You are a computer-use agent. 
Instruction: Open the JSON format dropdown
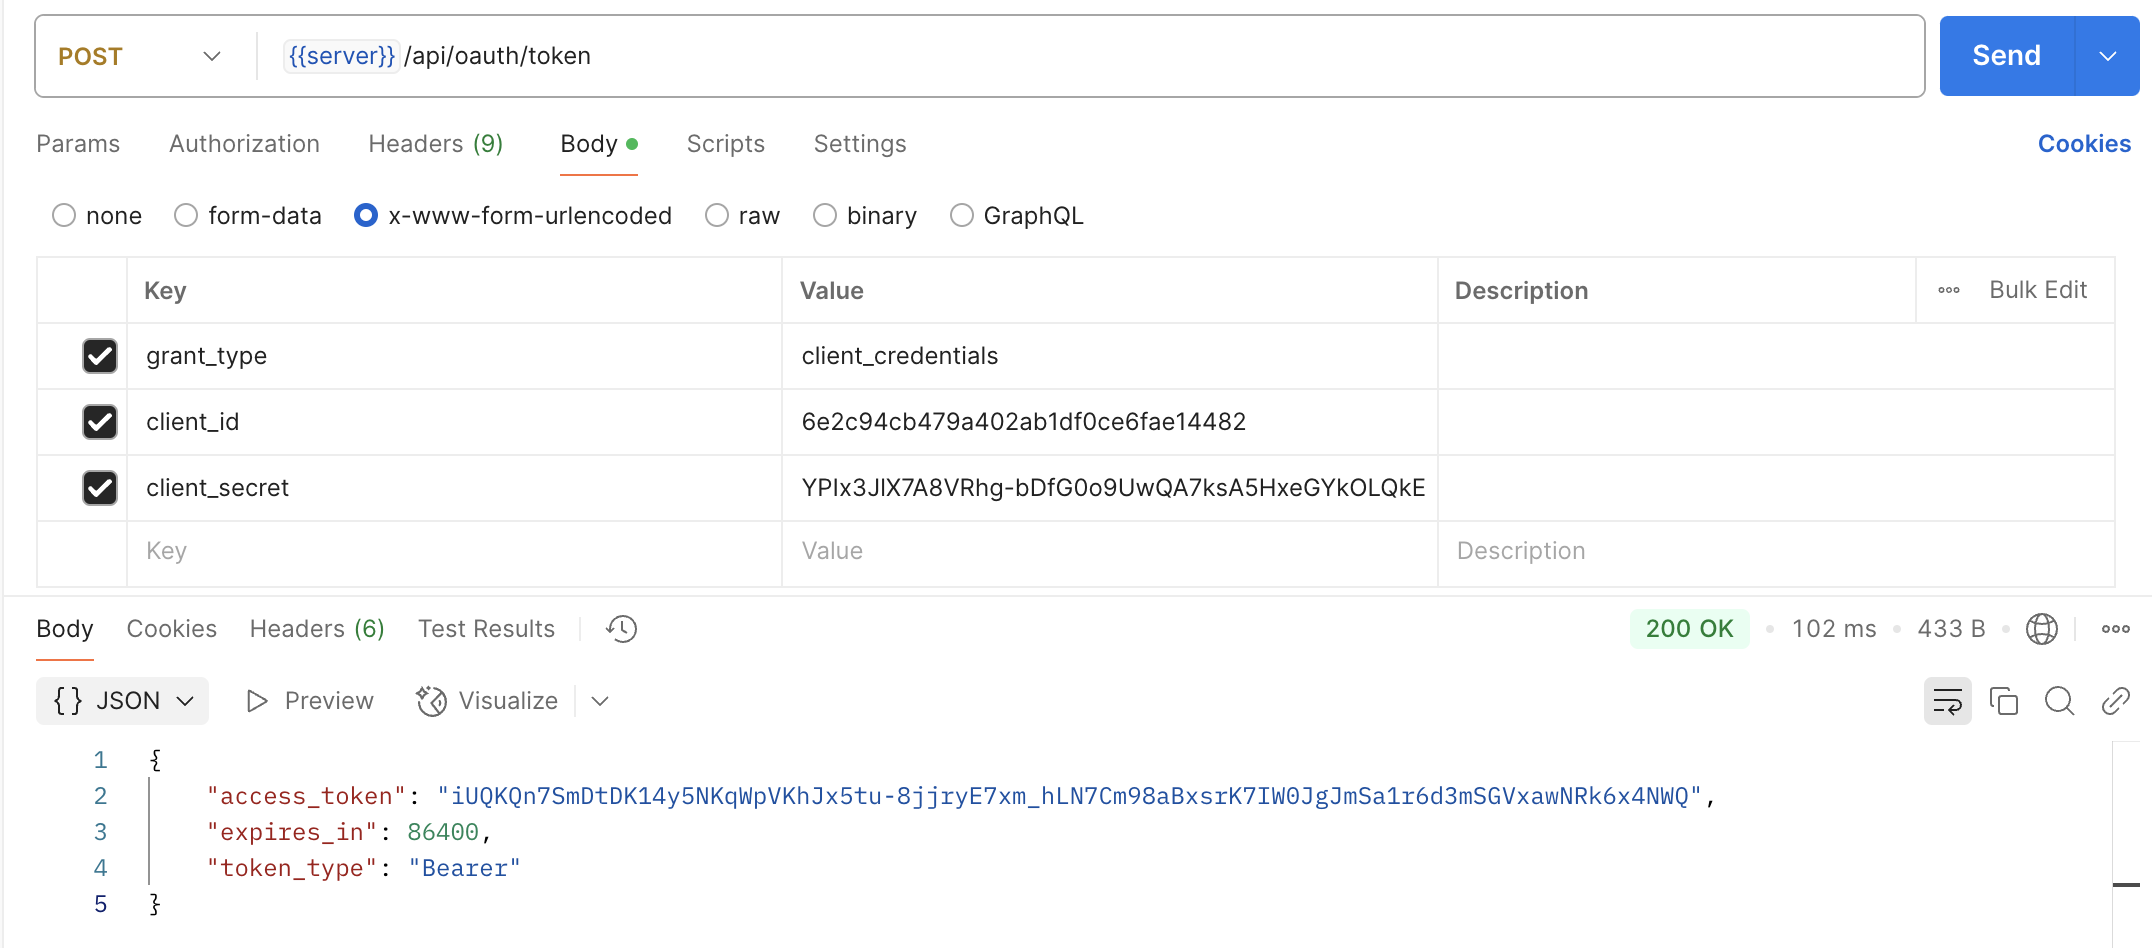[x=122, y=701]
